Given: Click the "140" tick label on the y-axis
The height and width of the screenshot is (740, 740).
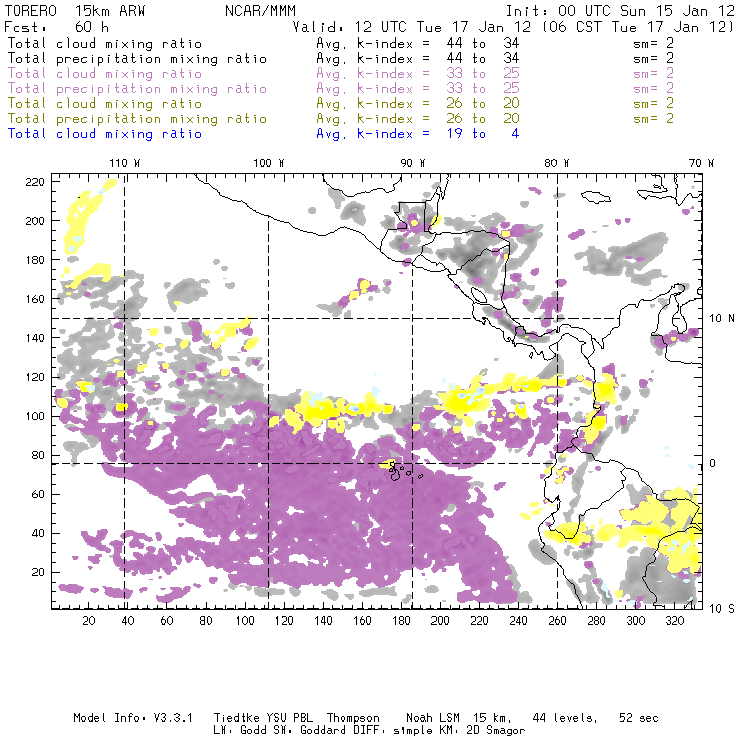Looking at the screenshot, I should (35, 338).
